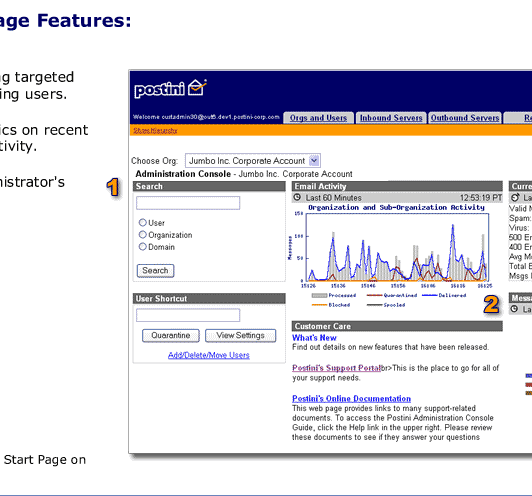Click the 'Quarantined' legend entry
532x496 pixels.
pyautogui.click(x=392, y=295)
